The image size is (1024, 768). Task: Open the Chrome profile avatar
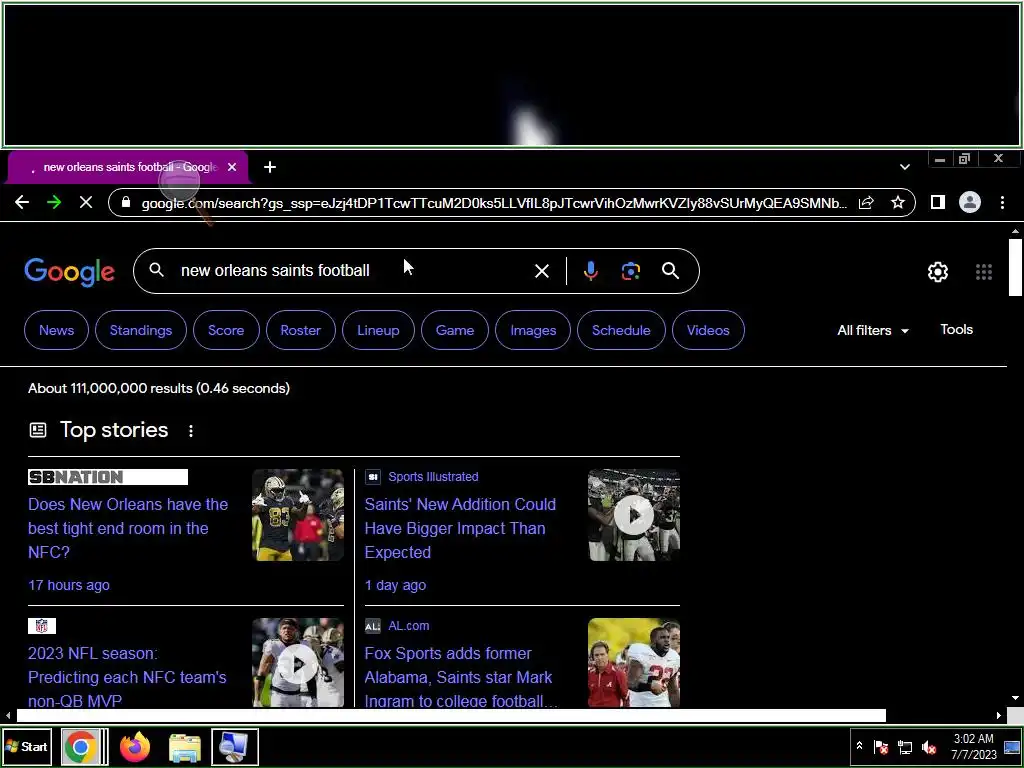coord(970,202)
